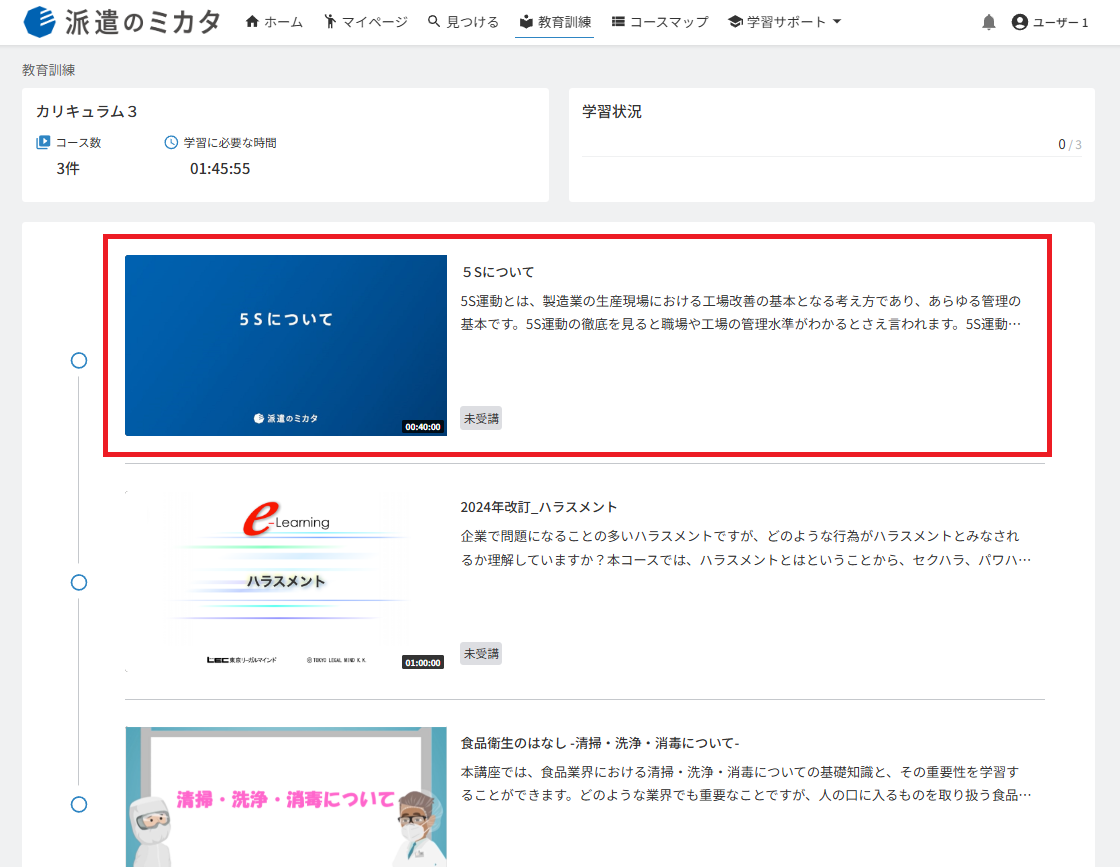Click the 3件 course count
The width and height of the screenshot is (1120, 867).
tap(68, 169)
